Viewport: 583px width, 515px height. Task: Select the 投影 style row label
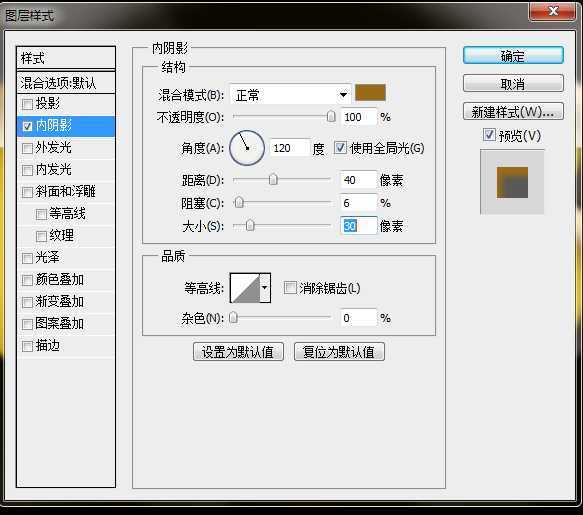pyautogui.click(x=47, y=104)
